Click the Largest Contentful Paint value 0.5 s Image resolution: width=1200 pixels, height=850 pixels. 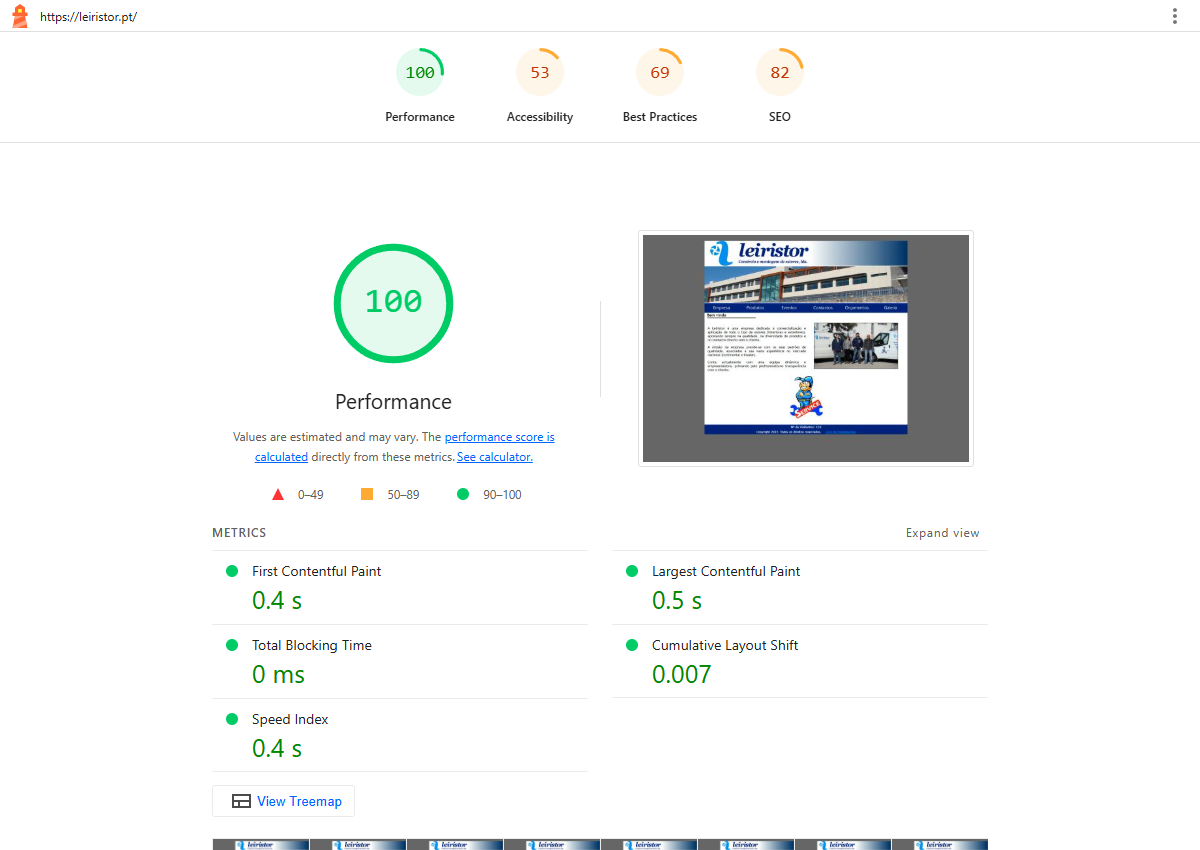(x=677, y=600)
